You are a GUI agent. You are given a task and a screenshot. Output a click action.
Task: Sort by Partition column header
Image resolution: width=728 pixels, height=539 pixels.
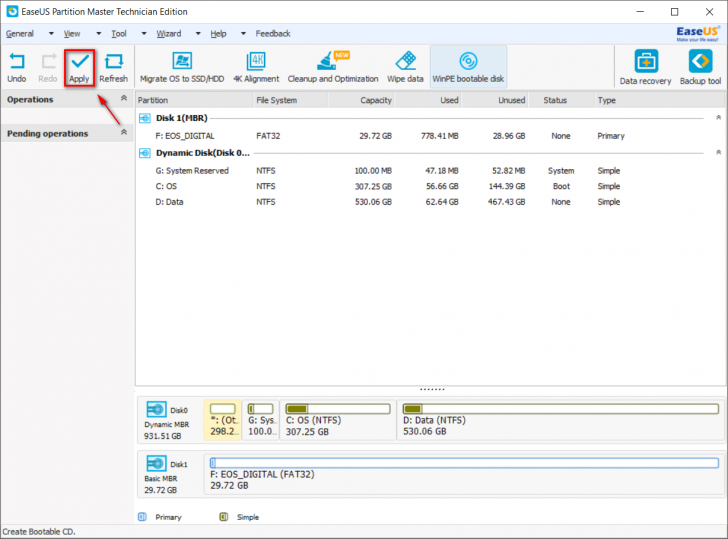[195, 100]
